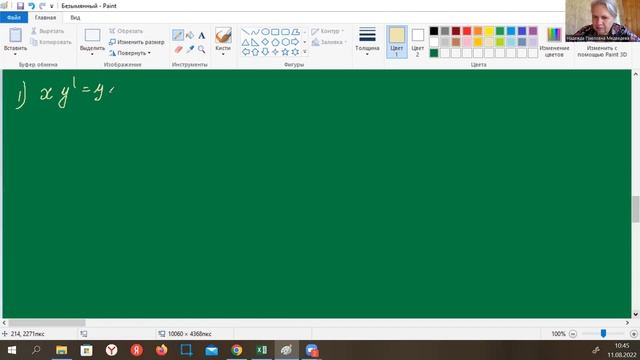Click the Копировать copy button
640x360 pixels.
(51, 42)
